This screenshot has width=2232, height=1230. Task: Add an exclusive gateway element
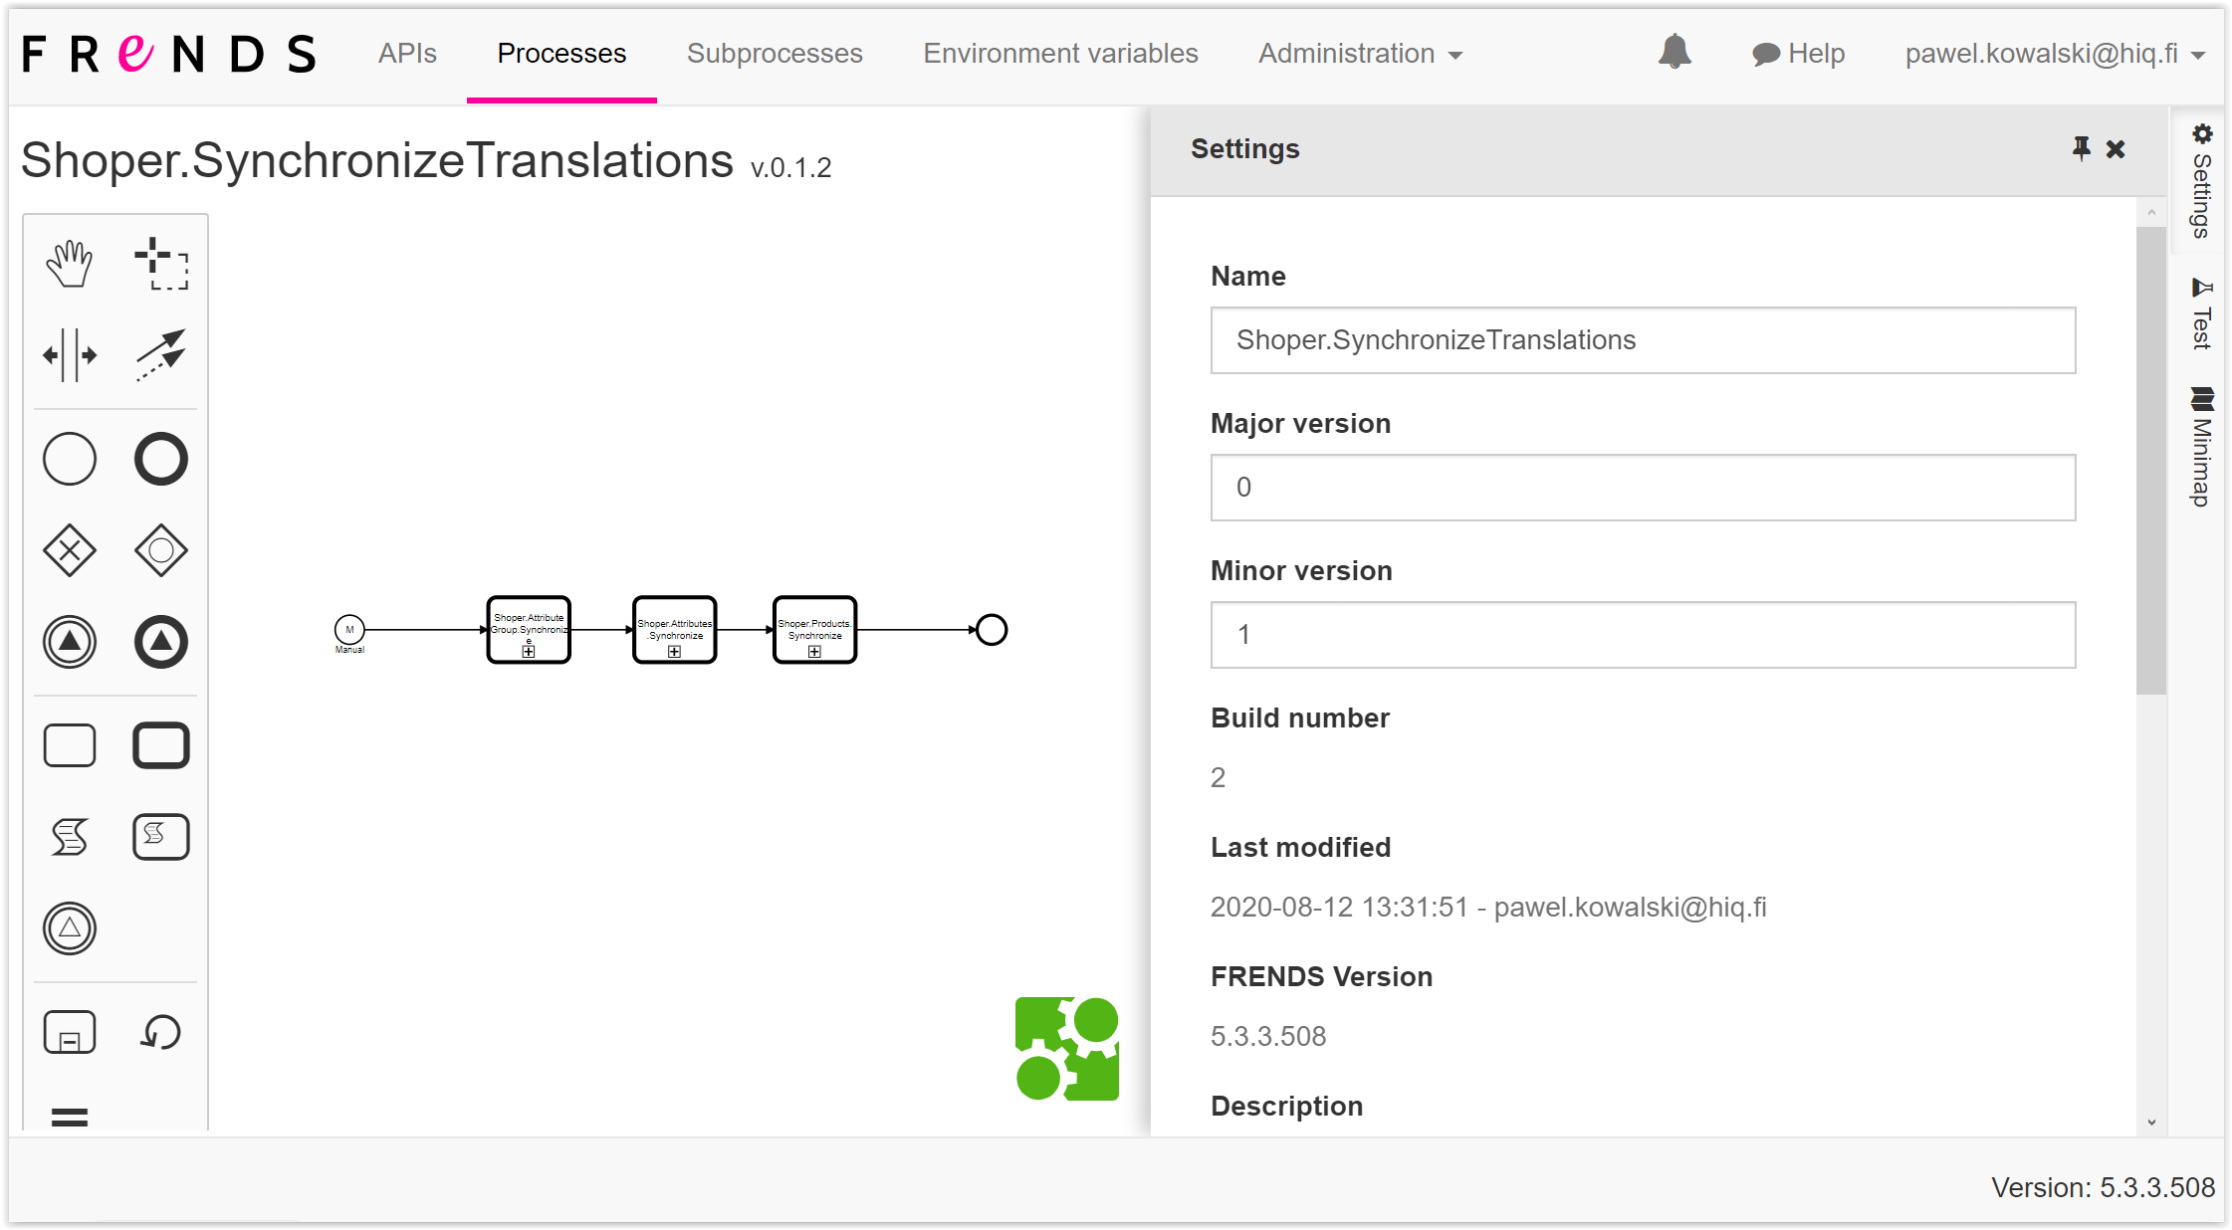point(69,550)
